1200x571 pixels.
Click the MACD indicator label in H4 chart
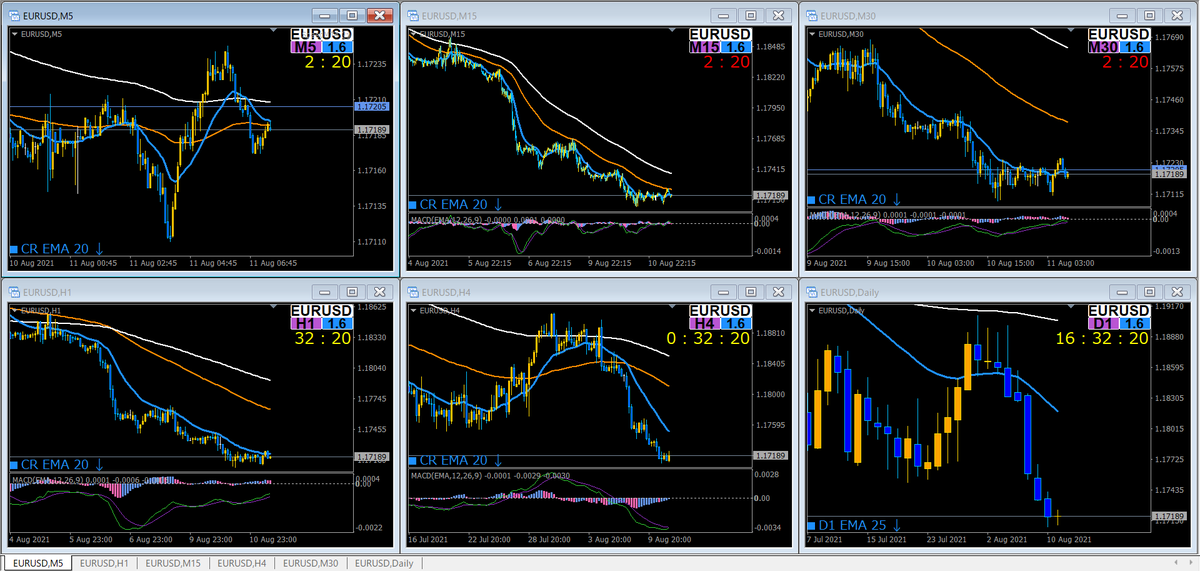488,475
